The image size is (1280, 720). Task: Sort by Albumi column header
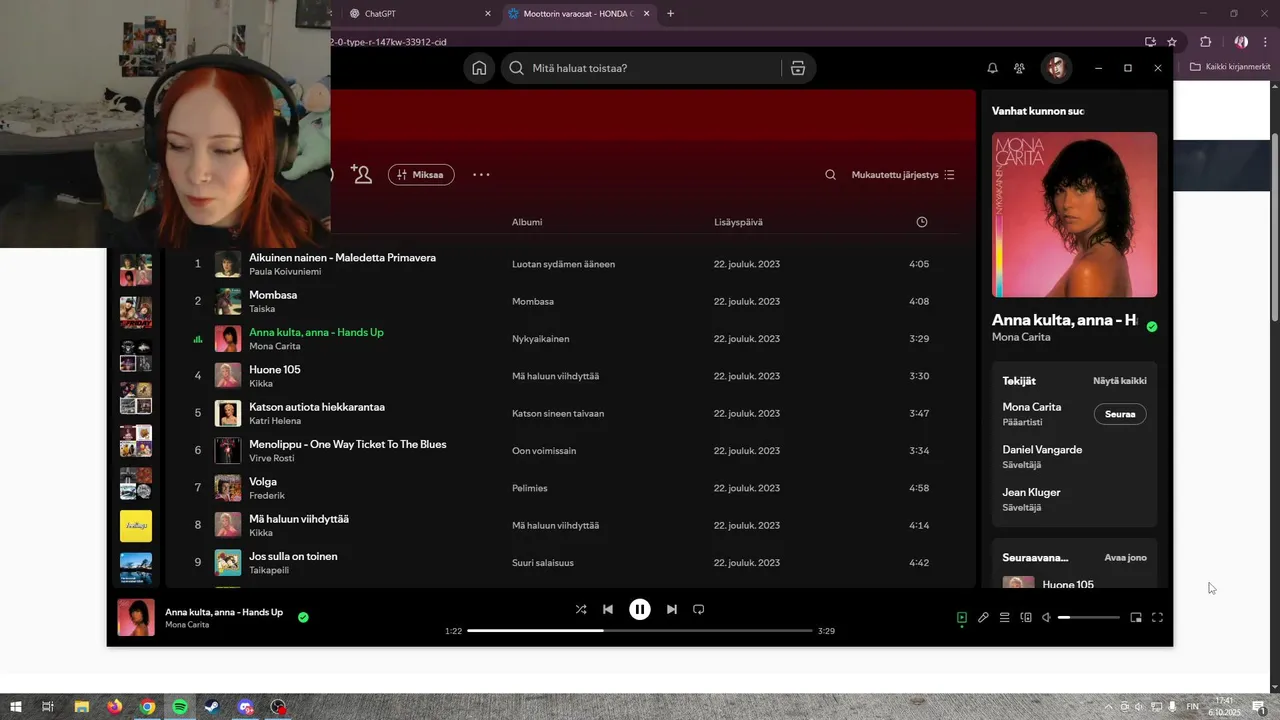(527, 222)
